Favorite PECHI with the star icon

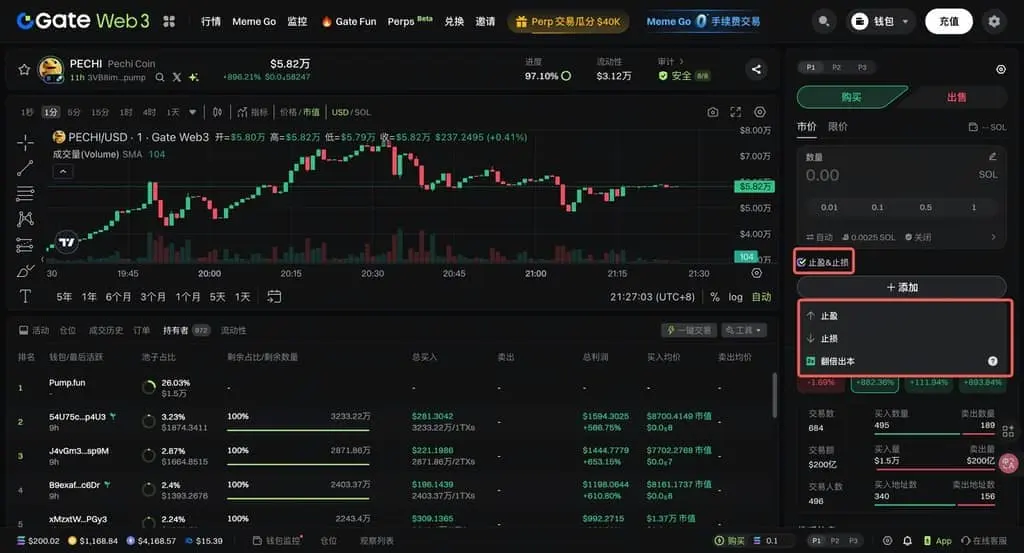pos(24,69)
